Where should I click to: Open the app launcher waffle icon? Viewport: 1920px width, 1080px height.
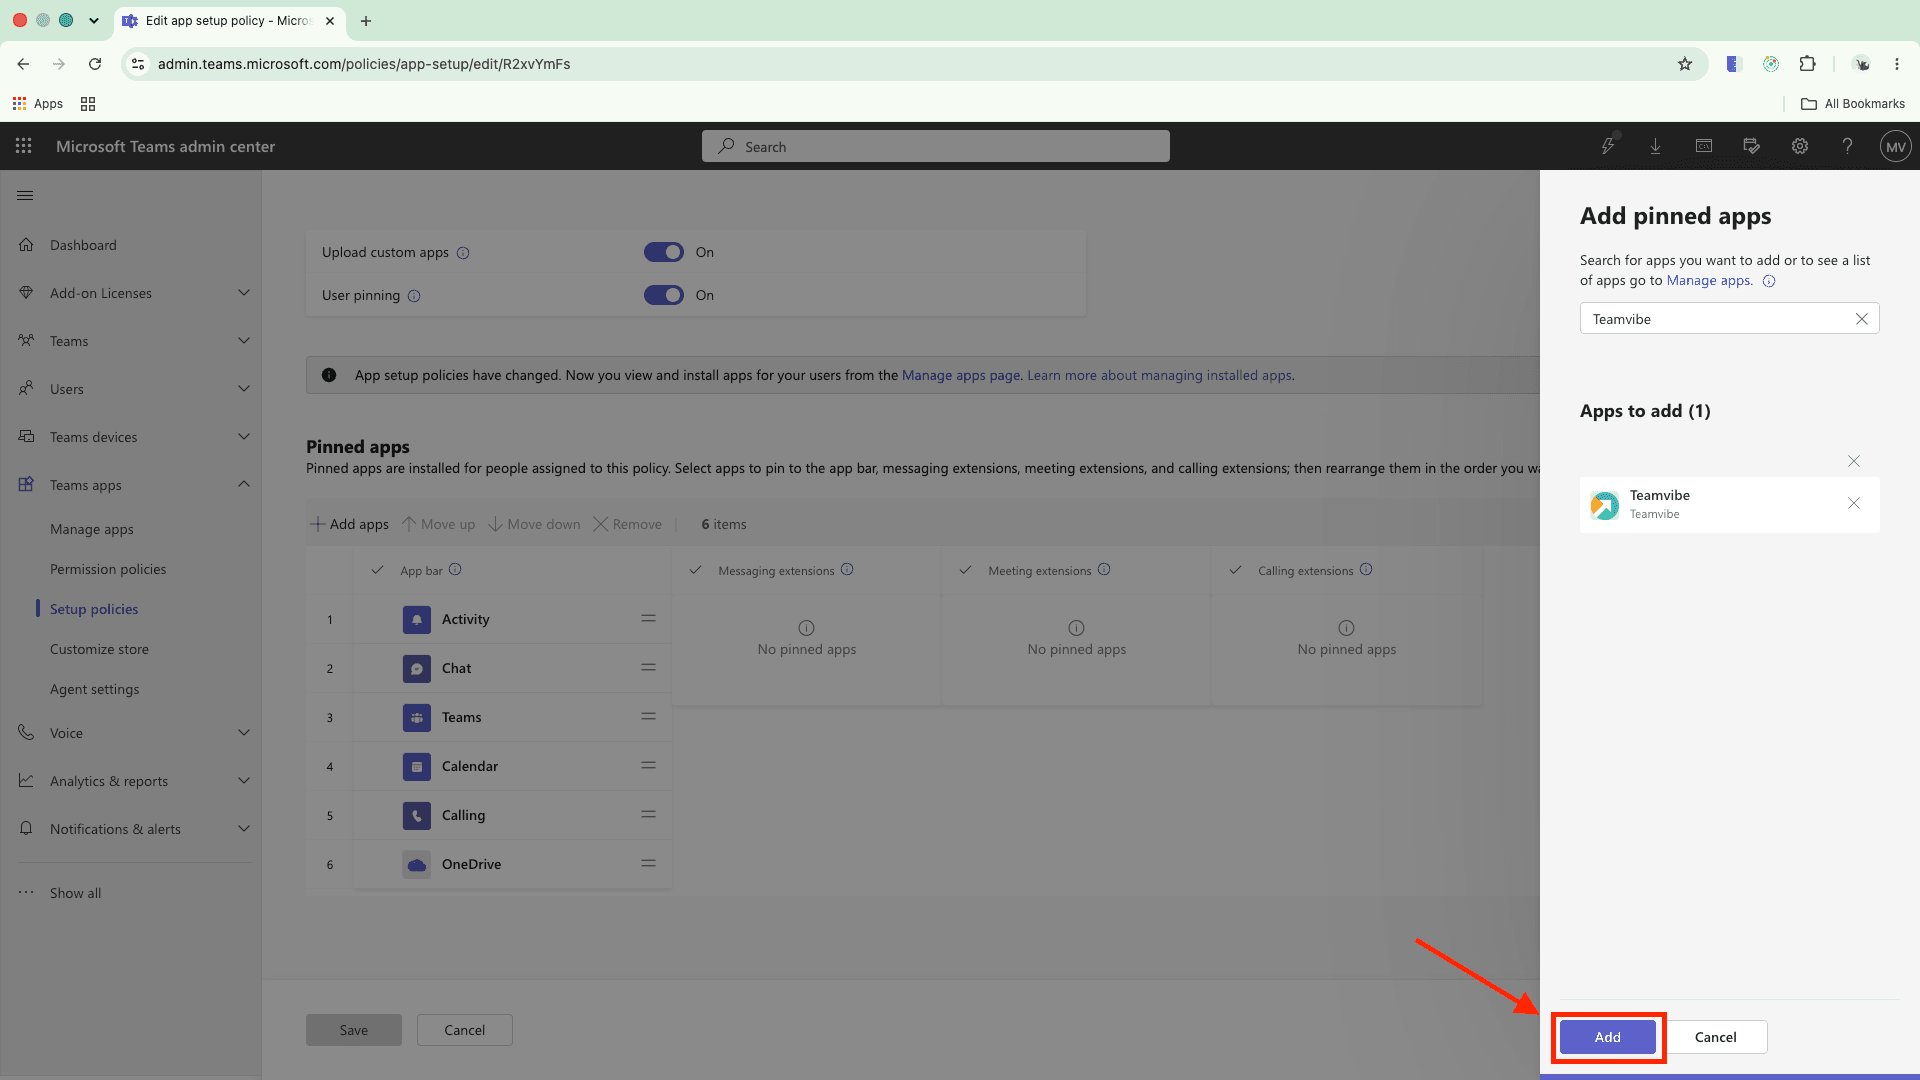[24, 146]
